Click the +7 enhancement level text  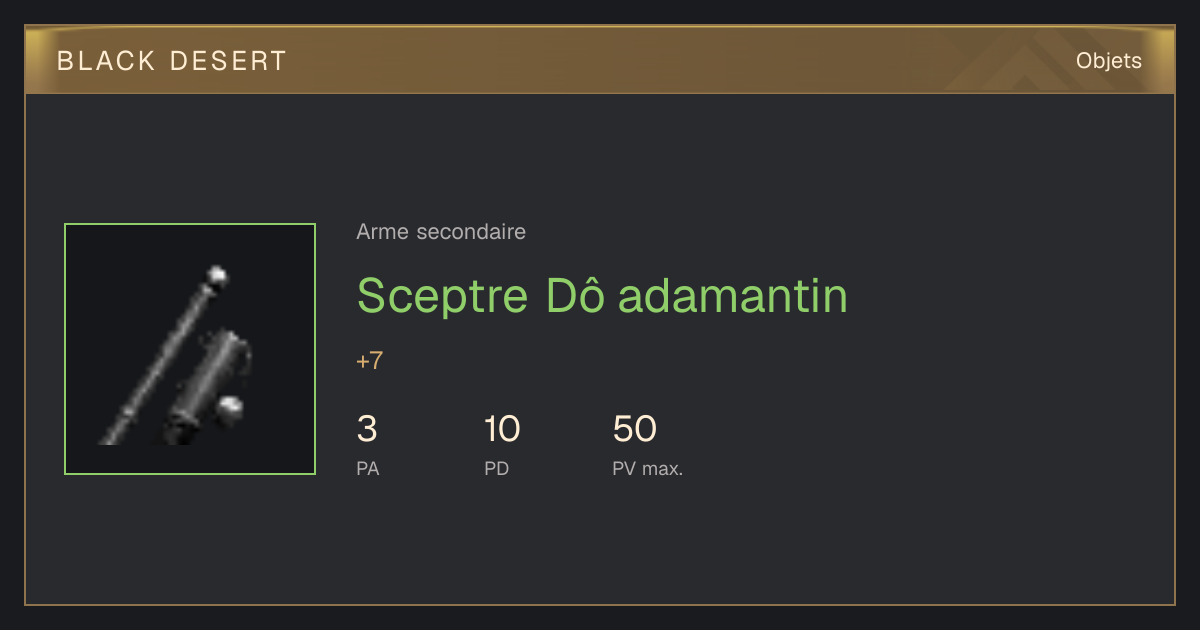pos(370,361)
